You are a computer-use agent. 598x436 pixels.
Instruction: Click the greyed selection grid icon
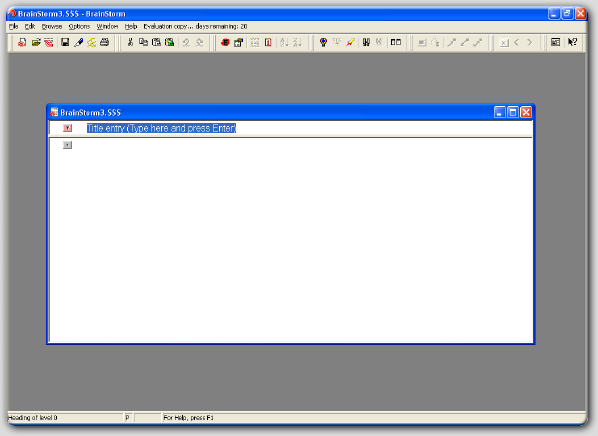pyautogui.click(x=255, y=42)
